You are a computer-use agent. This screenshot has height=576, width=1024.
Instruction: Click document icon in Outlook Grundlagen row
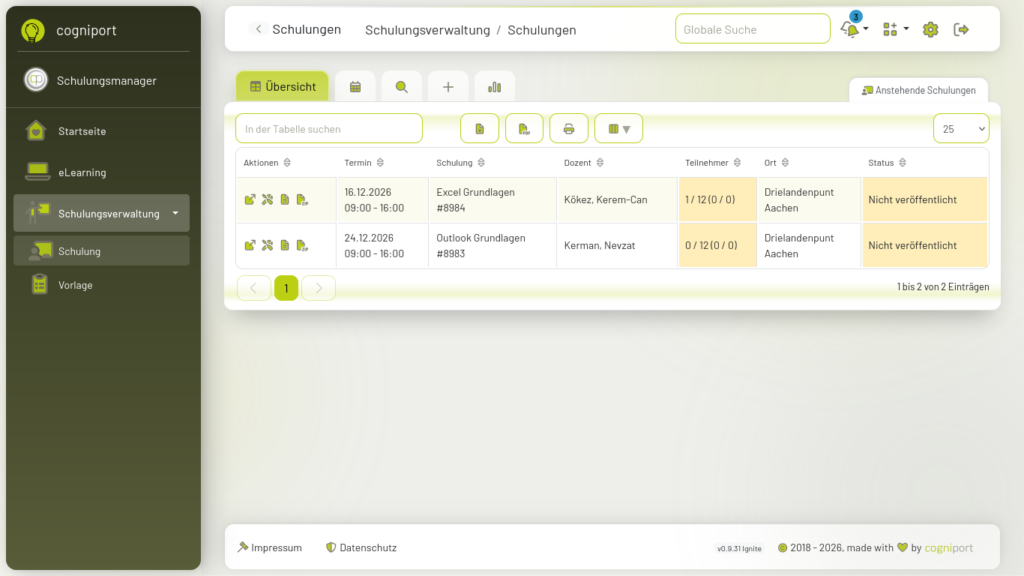[x=285, y=245]
